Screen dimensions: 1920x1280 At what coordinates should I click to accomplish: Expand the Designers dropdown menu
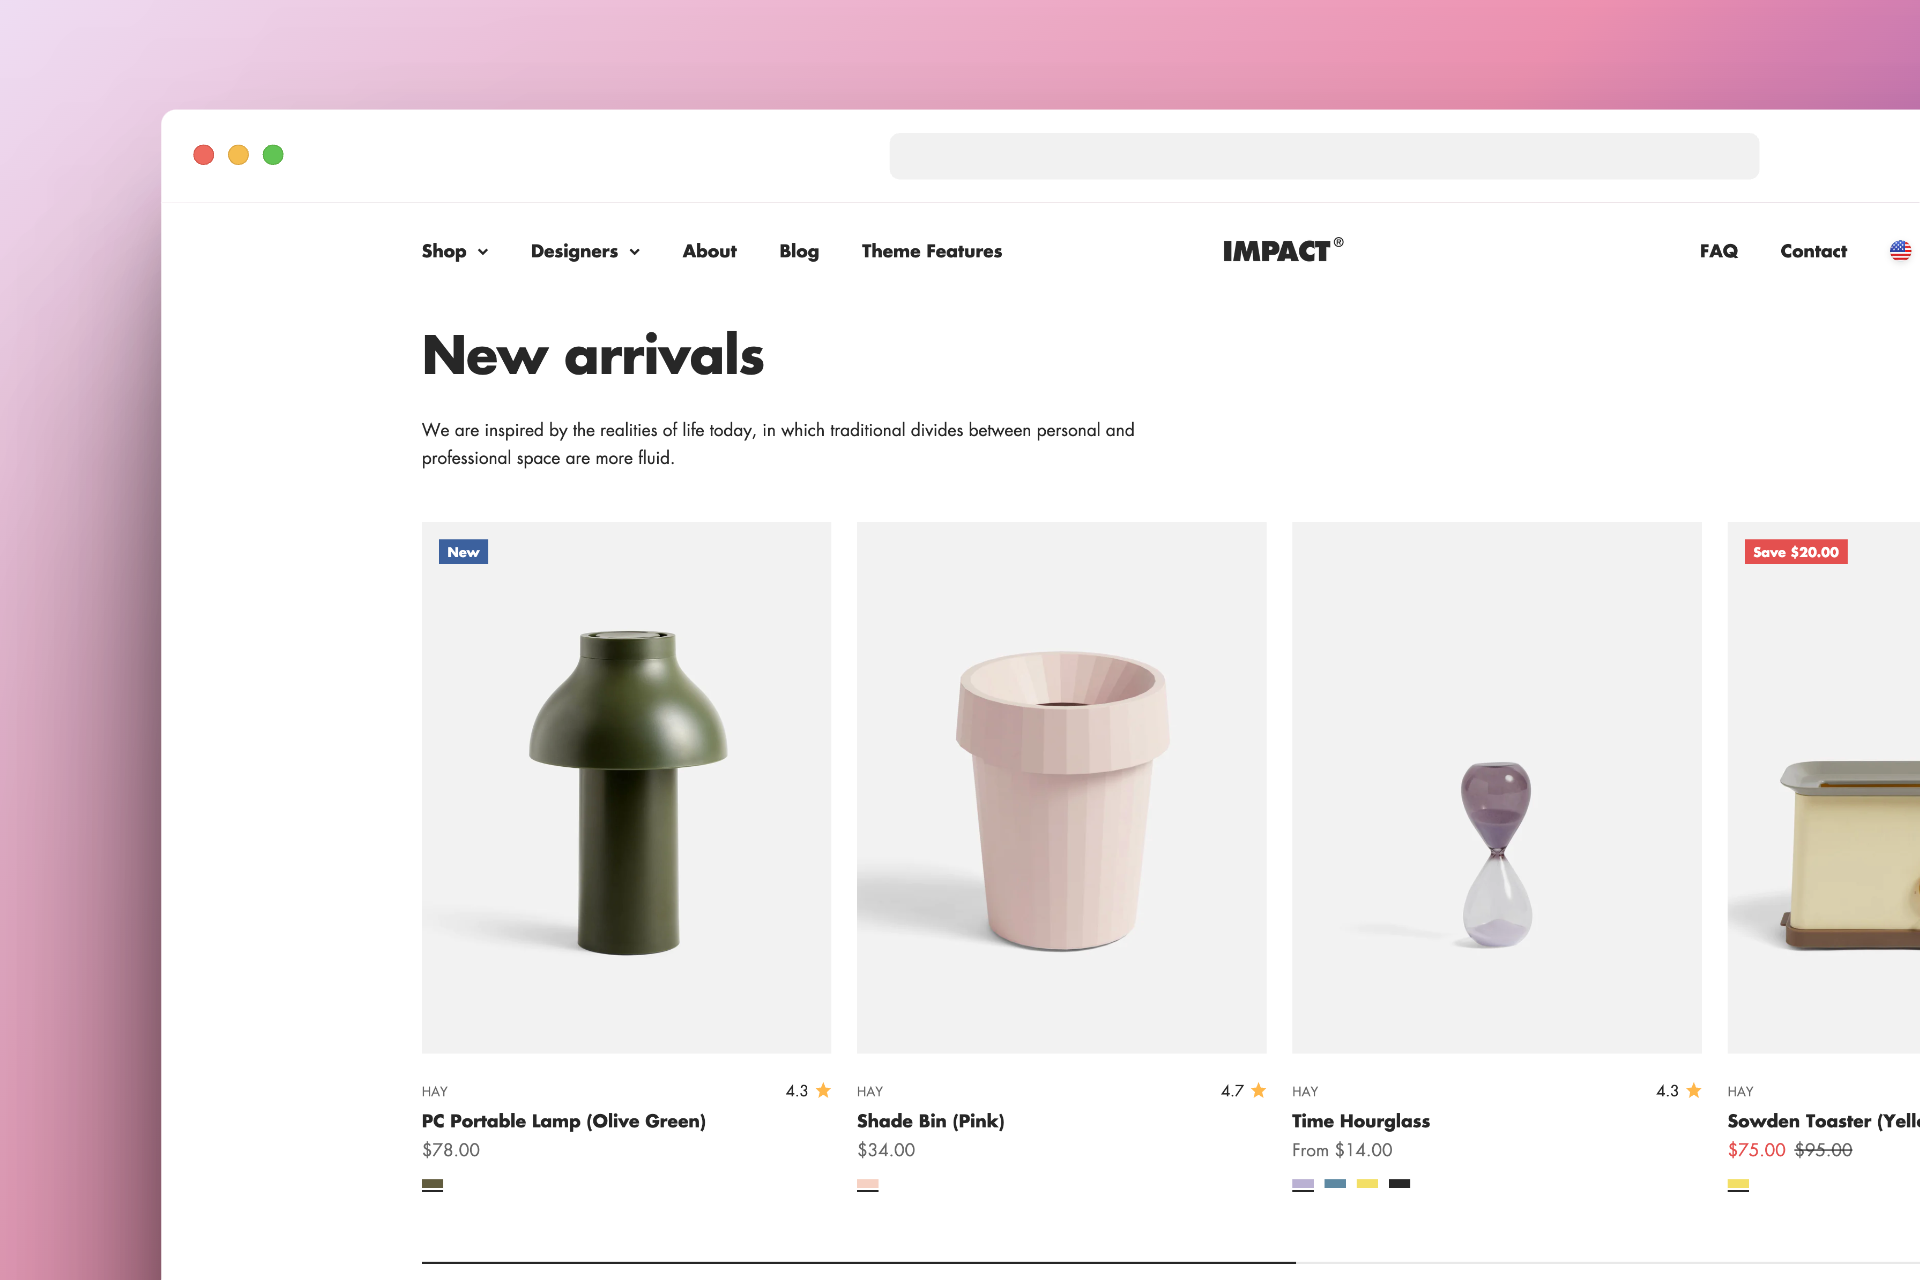(x=585, y=251)
